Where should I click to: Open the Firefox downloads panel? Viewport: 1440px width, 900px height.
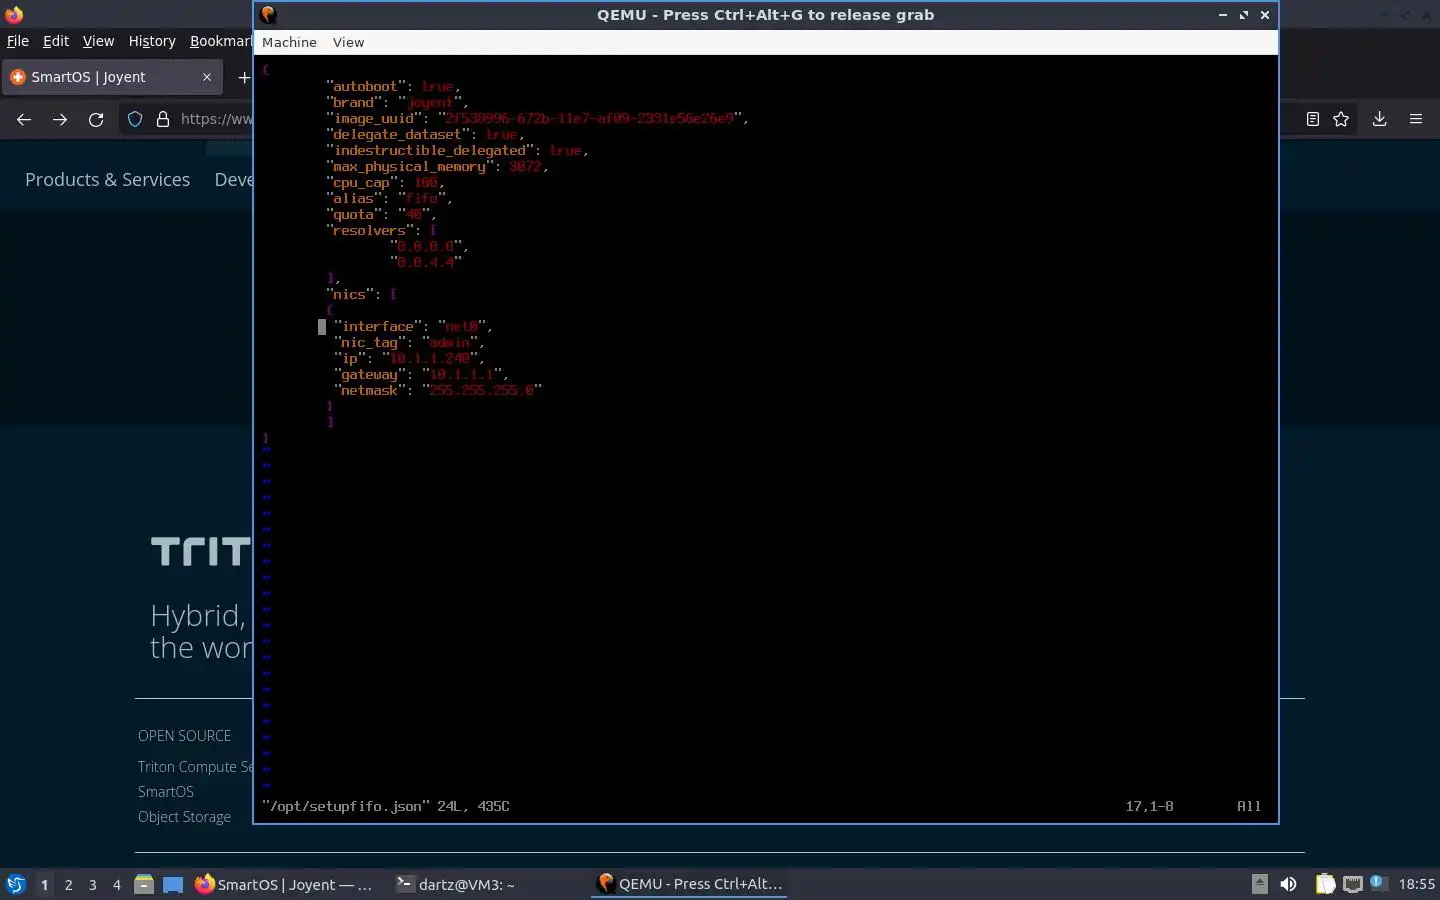click(x=1379, y=119)
